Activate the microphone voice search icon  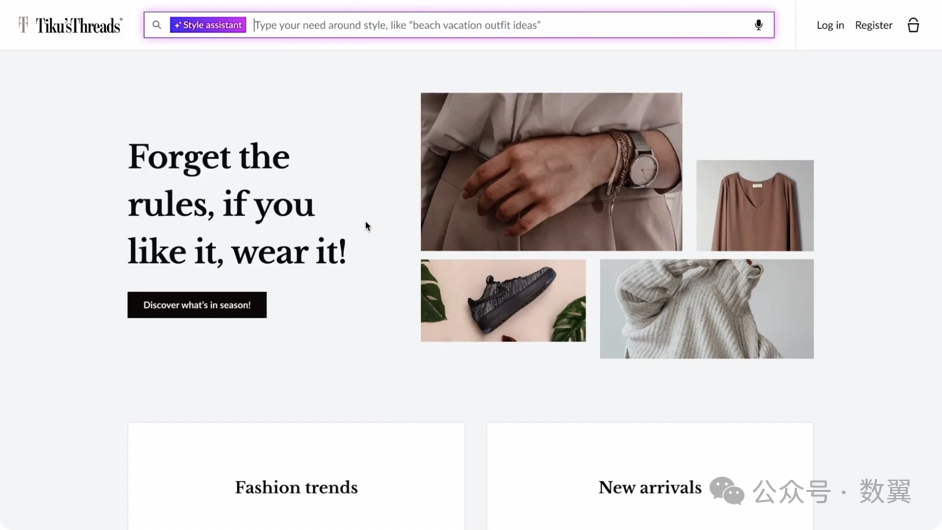coord(759,25)
